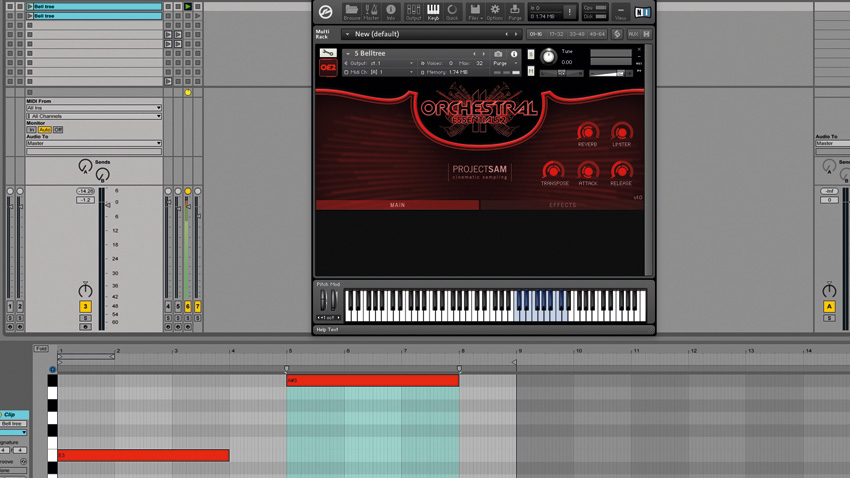Click the Kontakt logo icon

[325, 12]
